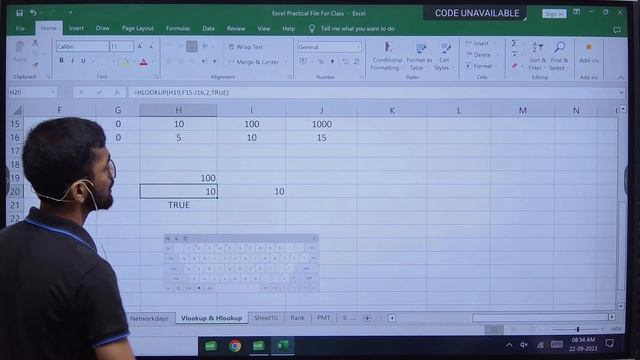Open the Rank sheet tab
Viewport: 640px width, 360px height.
click(297, 318)
